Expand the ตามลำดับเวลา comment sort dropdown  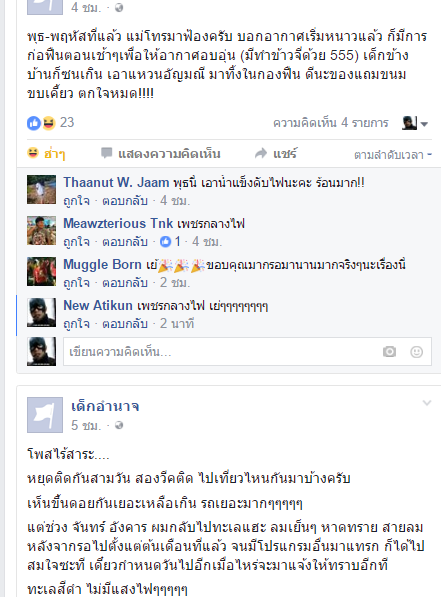[393, 155]
